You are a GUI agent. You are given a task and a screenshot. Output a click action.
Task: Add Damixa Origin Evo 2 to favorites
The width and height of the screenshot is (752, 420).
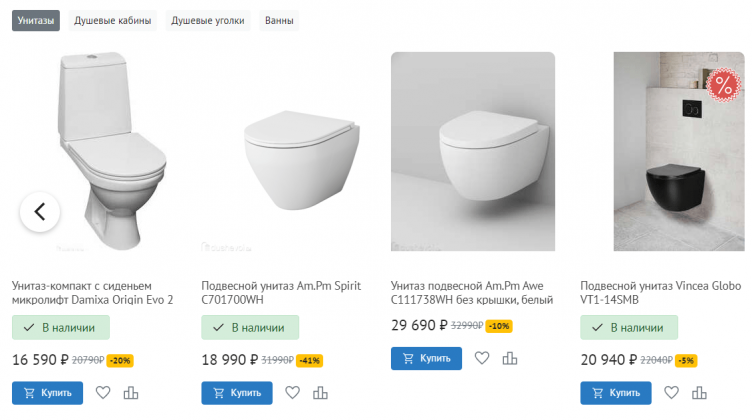pos(103,393)
